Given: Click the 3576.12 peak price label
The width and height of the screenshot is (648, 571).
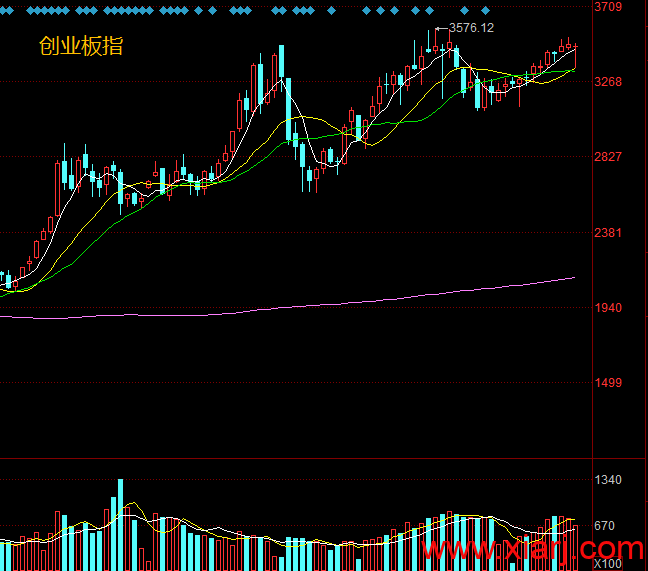Looking at the screenshot, I should tap(471, 28).
